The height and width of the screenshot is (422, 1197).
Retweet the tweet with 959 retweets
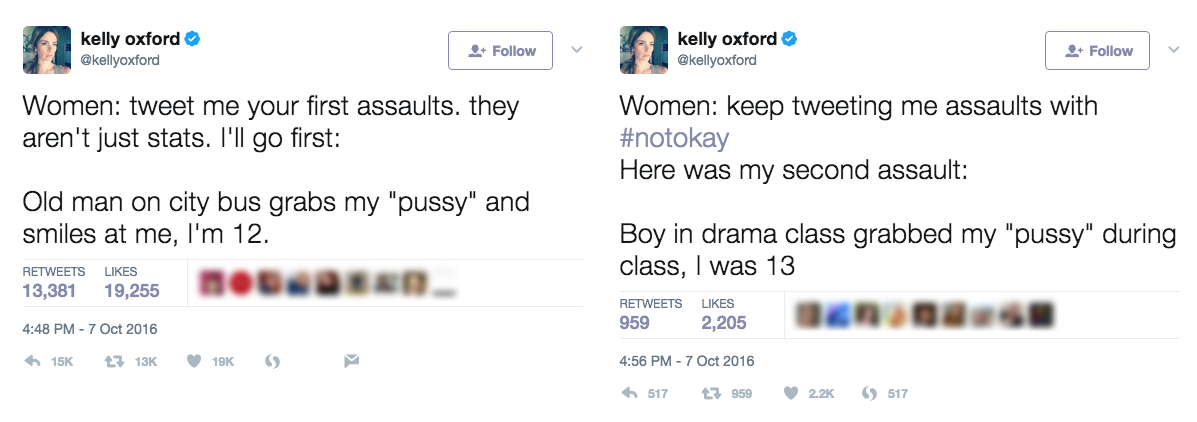[711, 394]
